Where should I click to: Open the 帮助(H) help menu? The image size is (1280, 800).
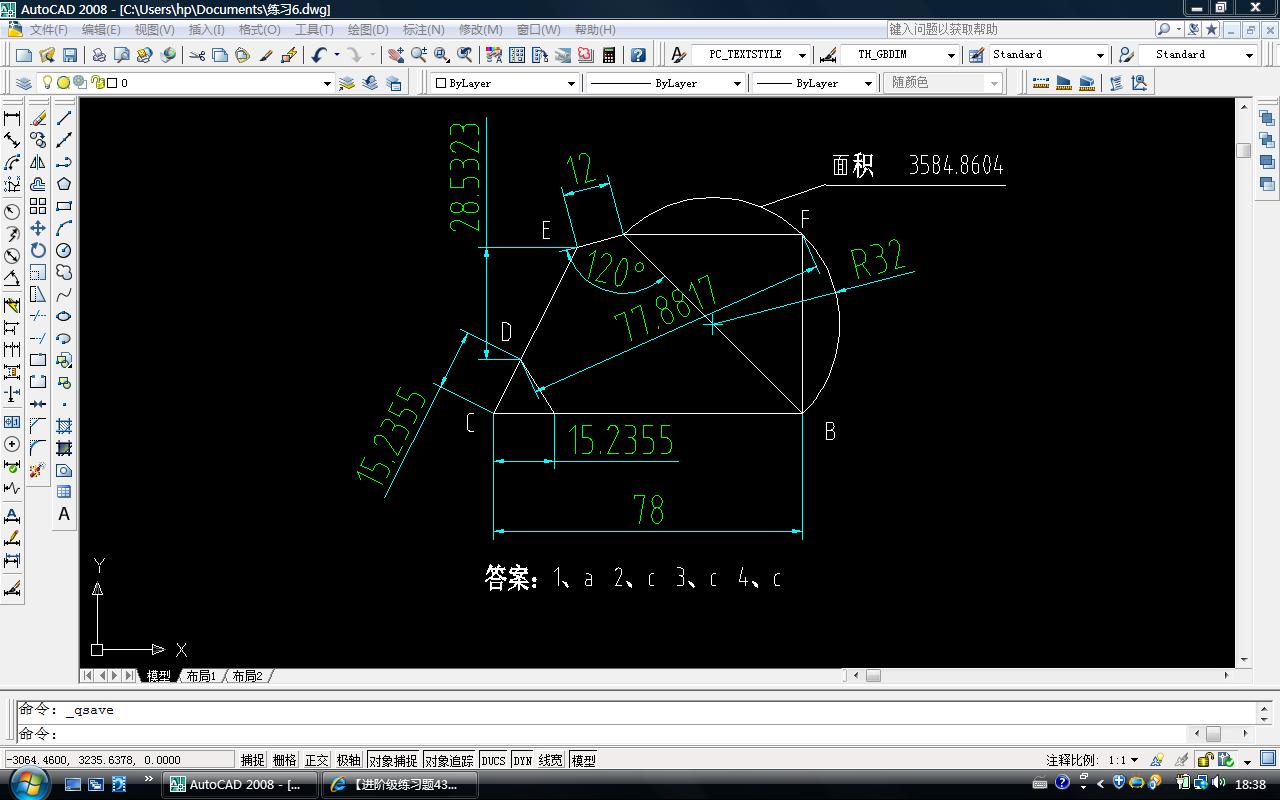[596, 30]
